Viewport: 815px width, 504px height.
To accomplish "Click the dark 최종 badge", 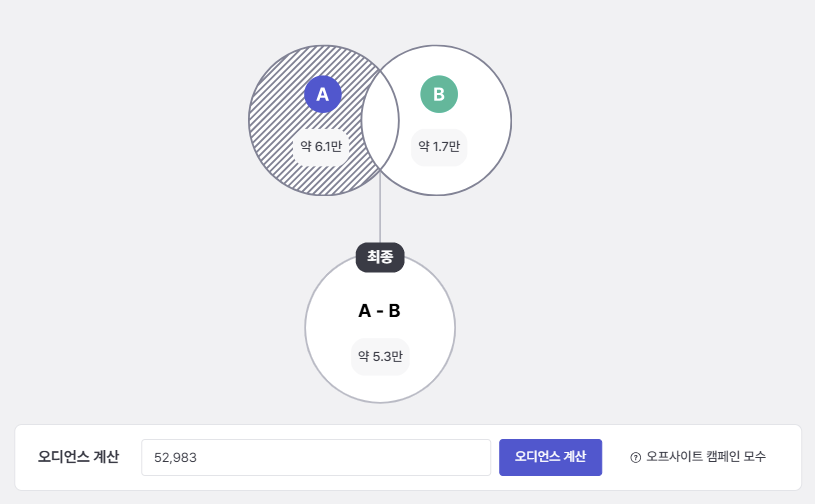I will (x=380, y=257).
